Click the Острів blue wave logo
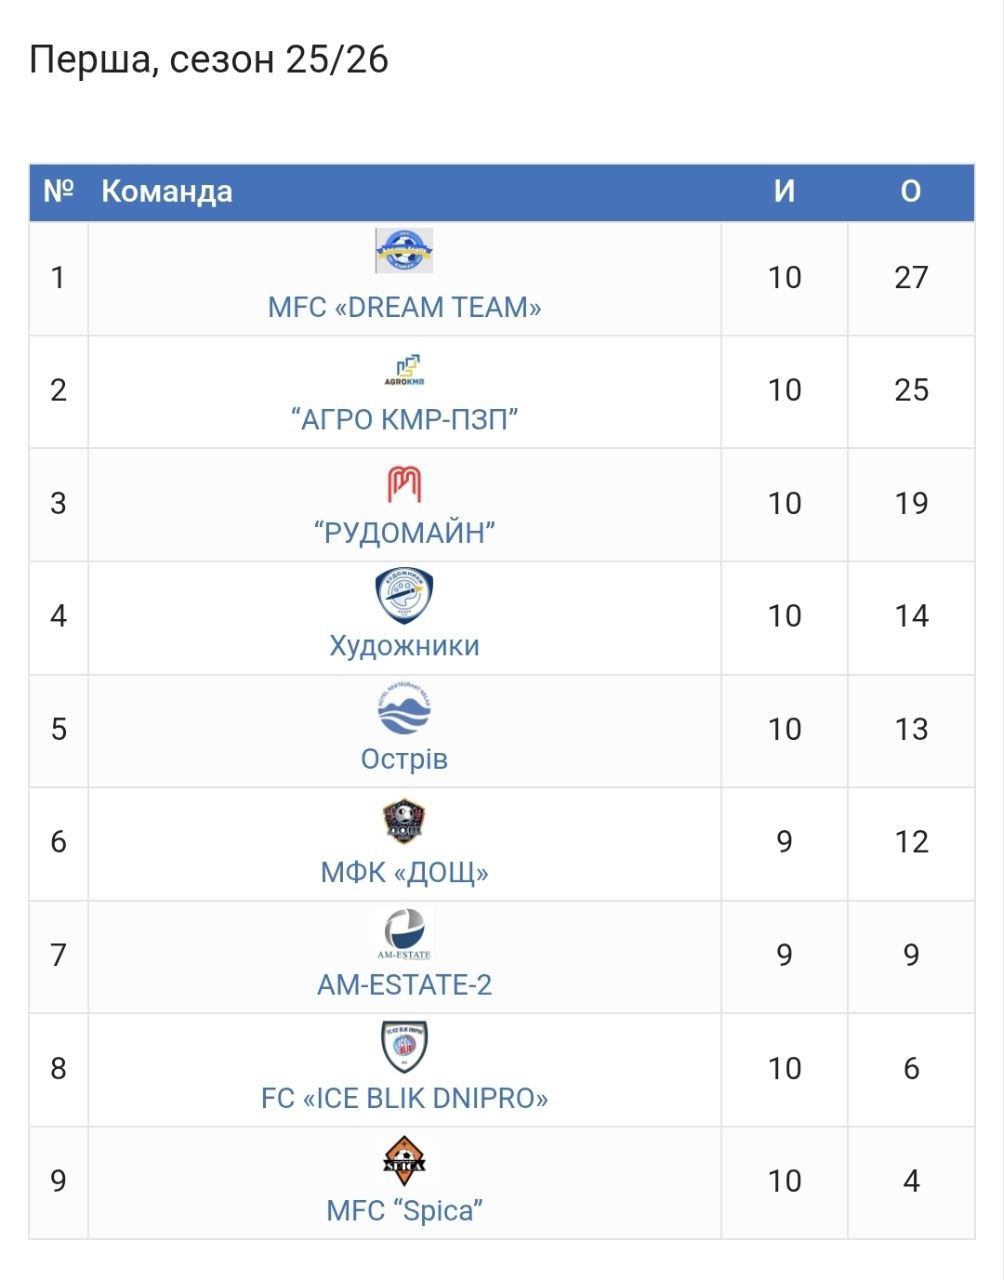Image resolution: width=1004 pixels, height=1280 pixels. (x=404, y=710)
